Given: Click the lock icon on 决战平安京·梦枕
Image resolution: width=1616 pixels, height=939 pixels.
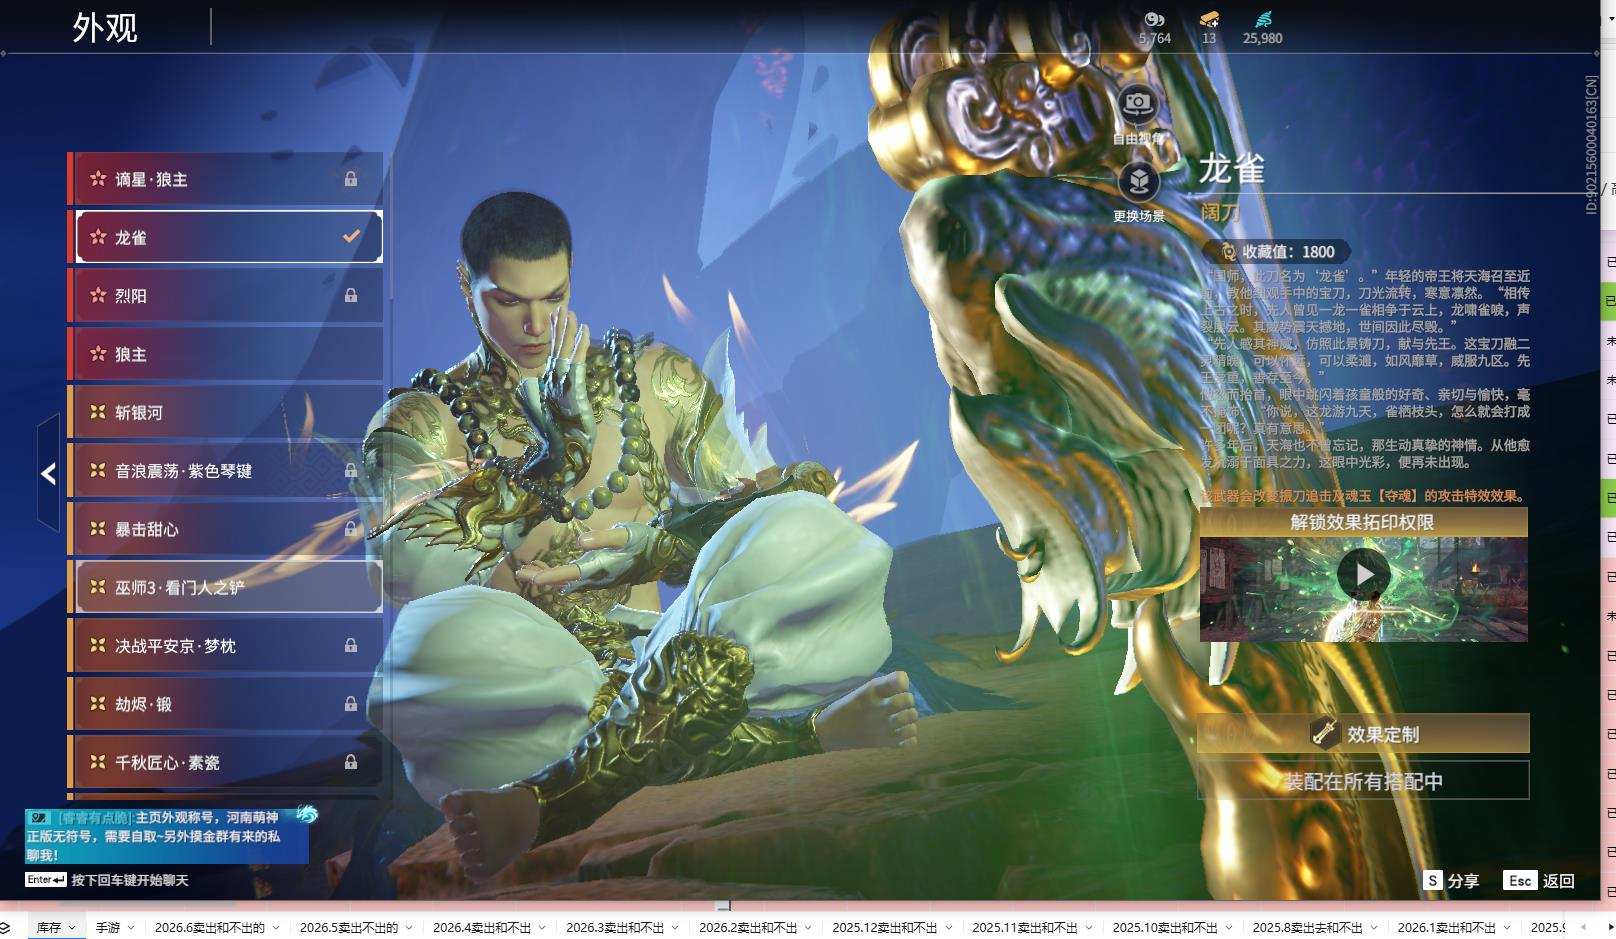Looking at the screenshot, I should [x=351, y=645].
